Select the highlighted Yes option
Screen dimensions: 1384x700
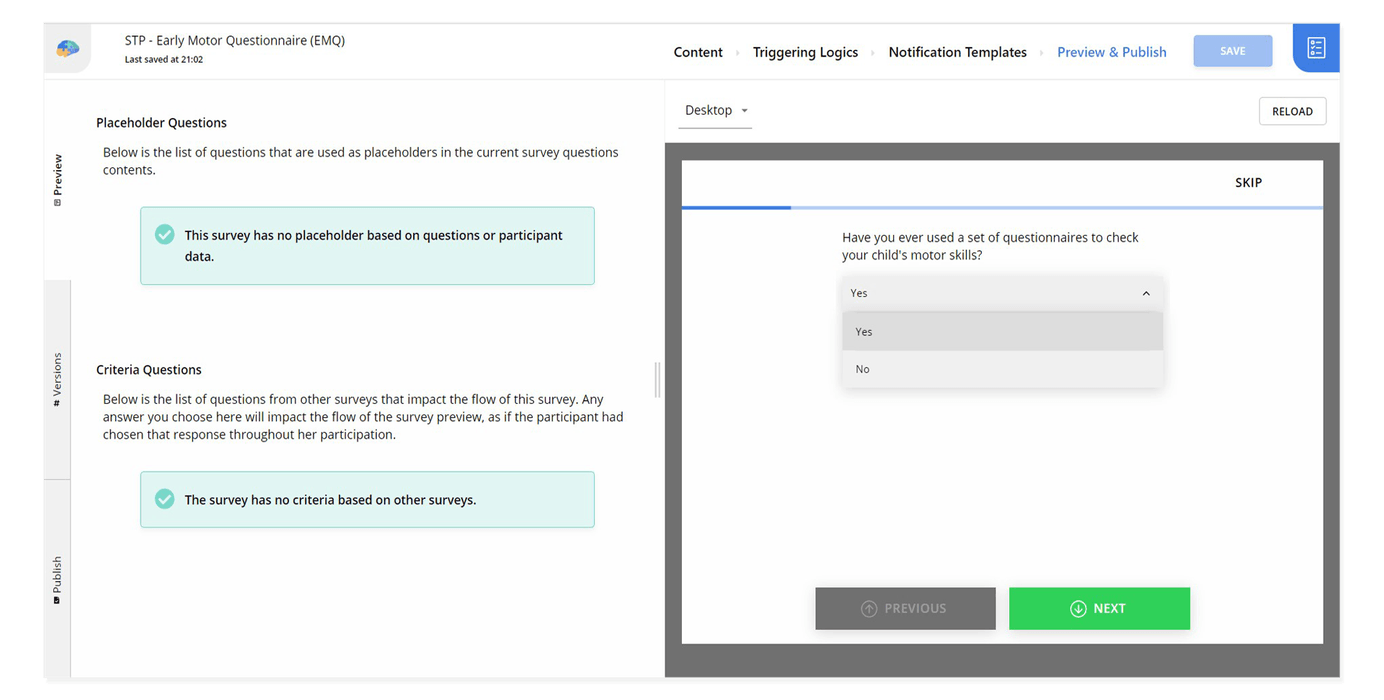1002,331
